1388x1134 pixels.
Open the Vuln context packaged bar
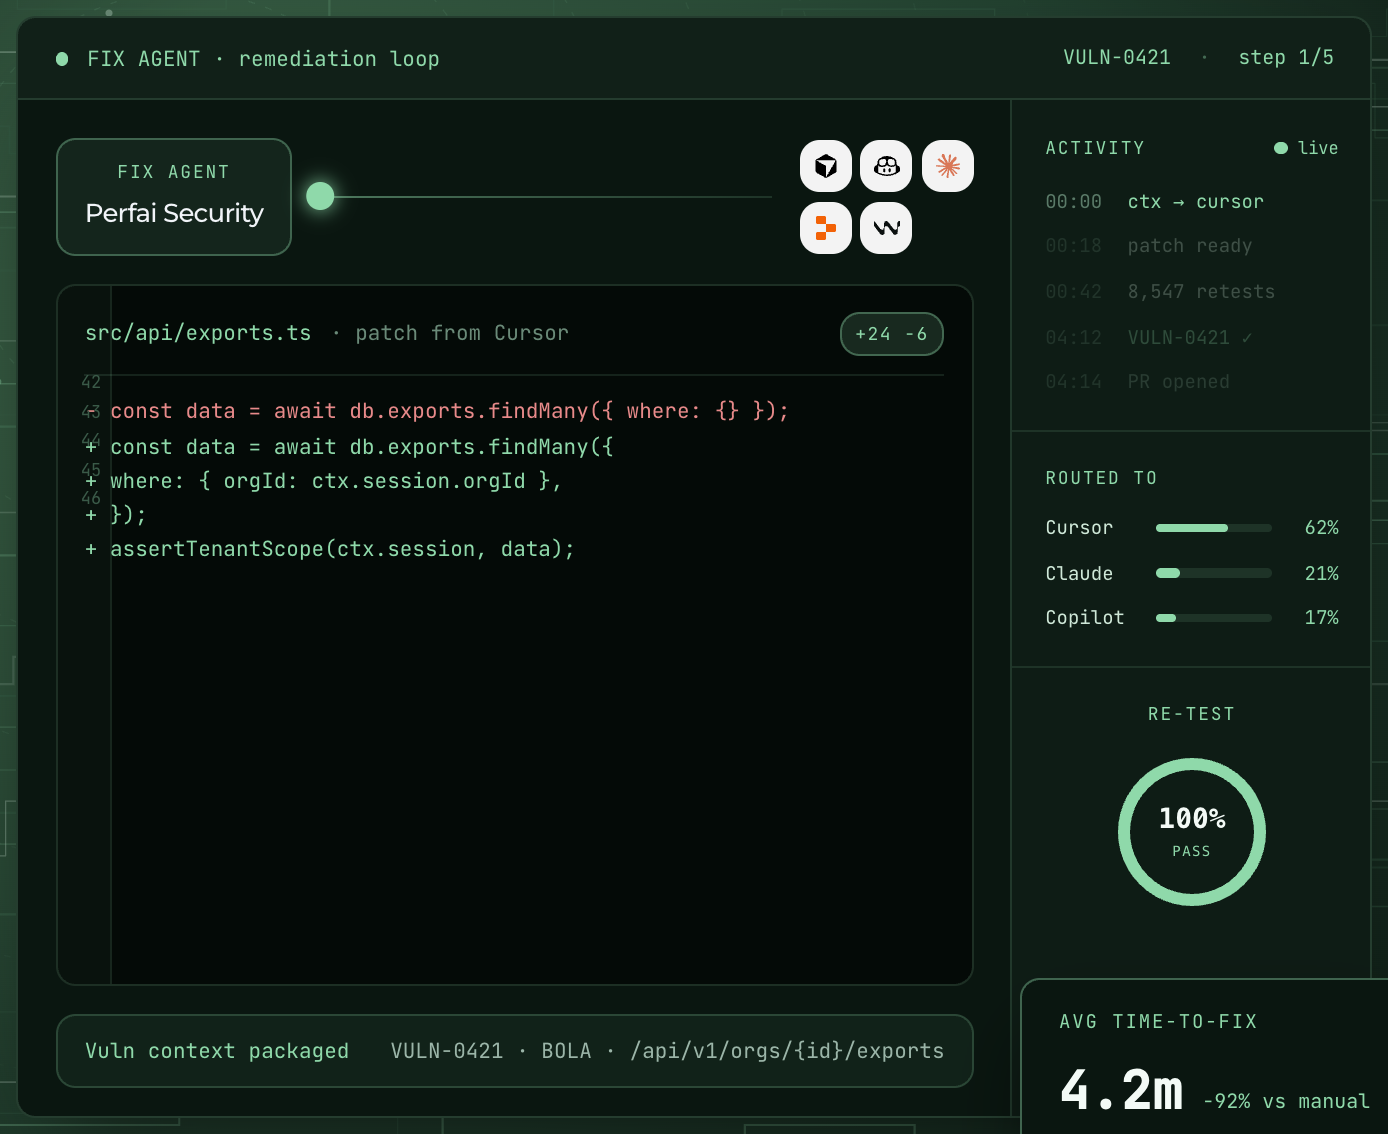[x=515, y=1051]
